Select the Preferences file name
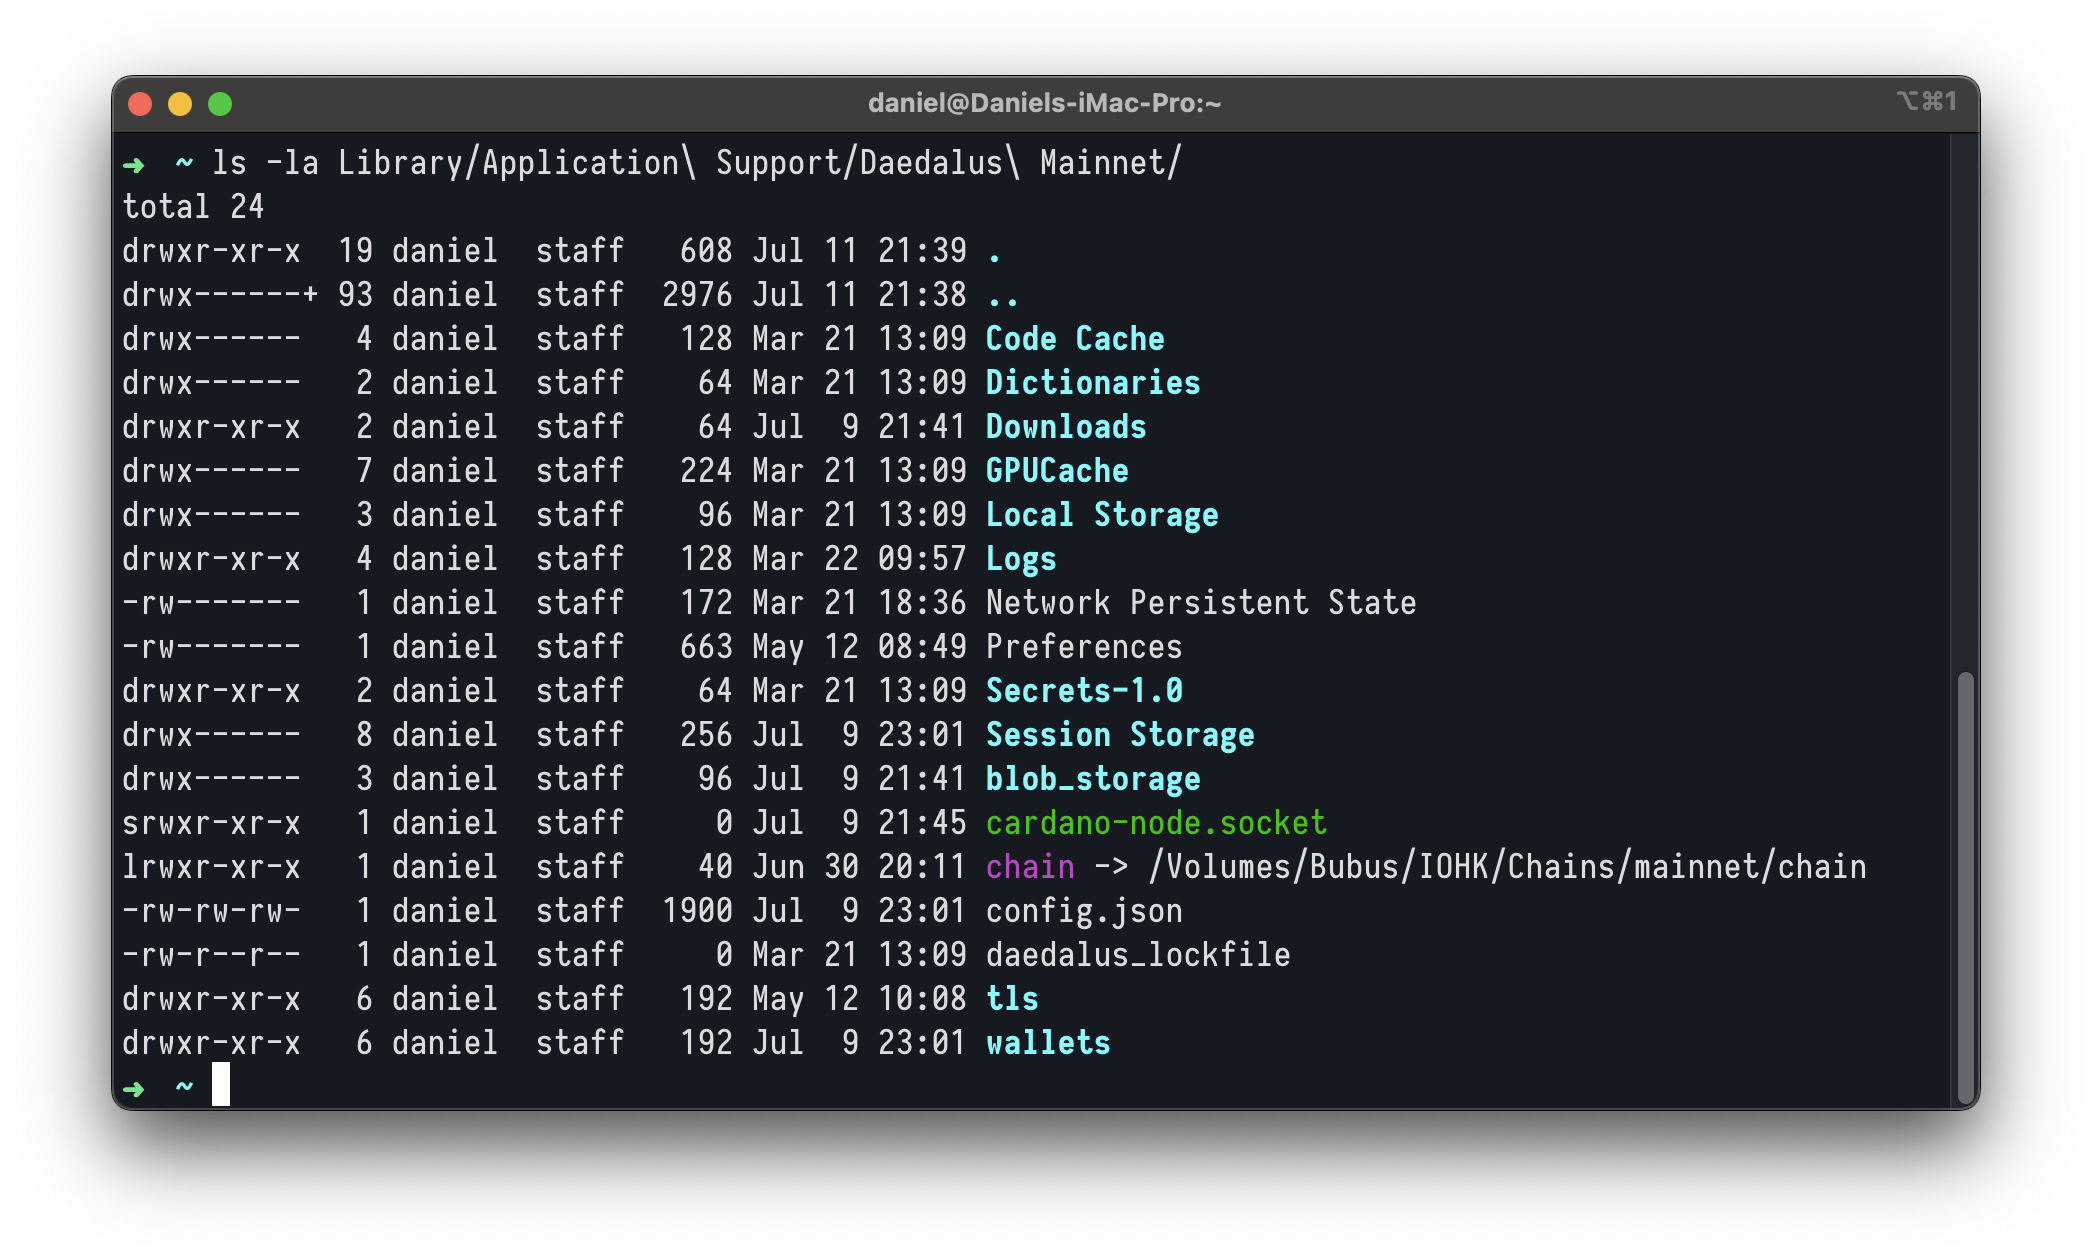This screenshot has width=2092, height=1258. tap(1084, 647)
